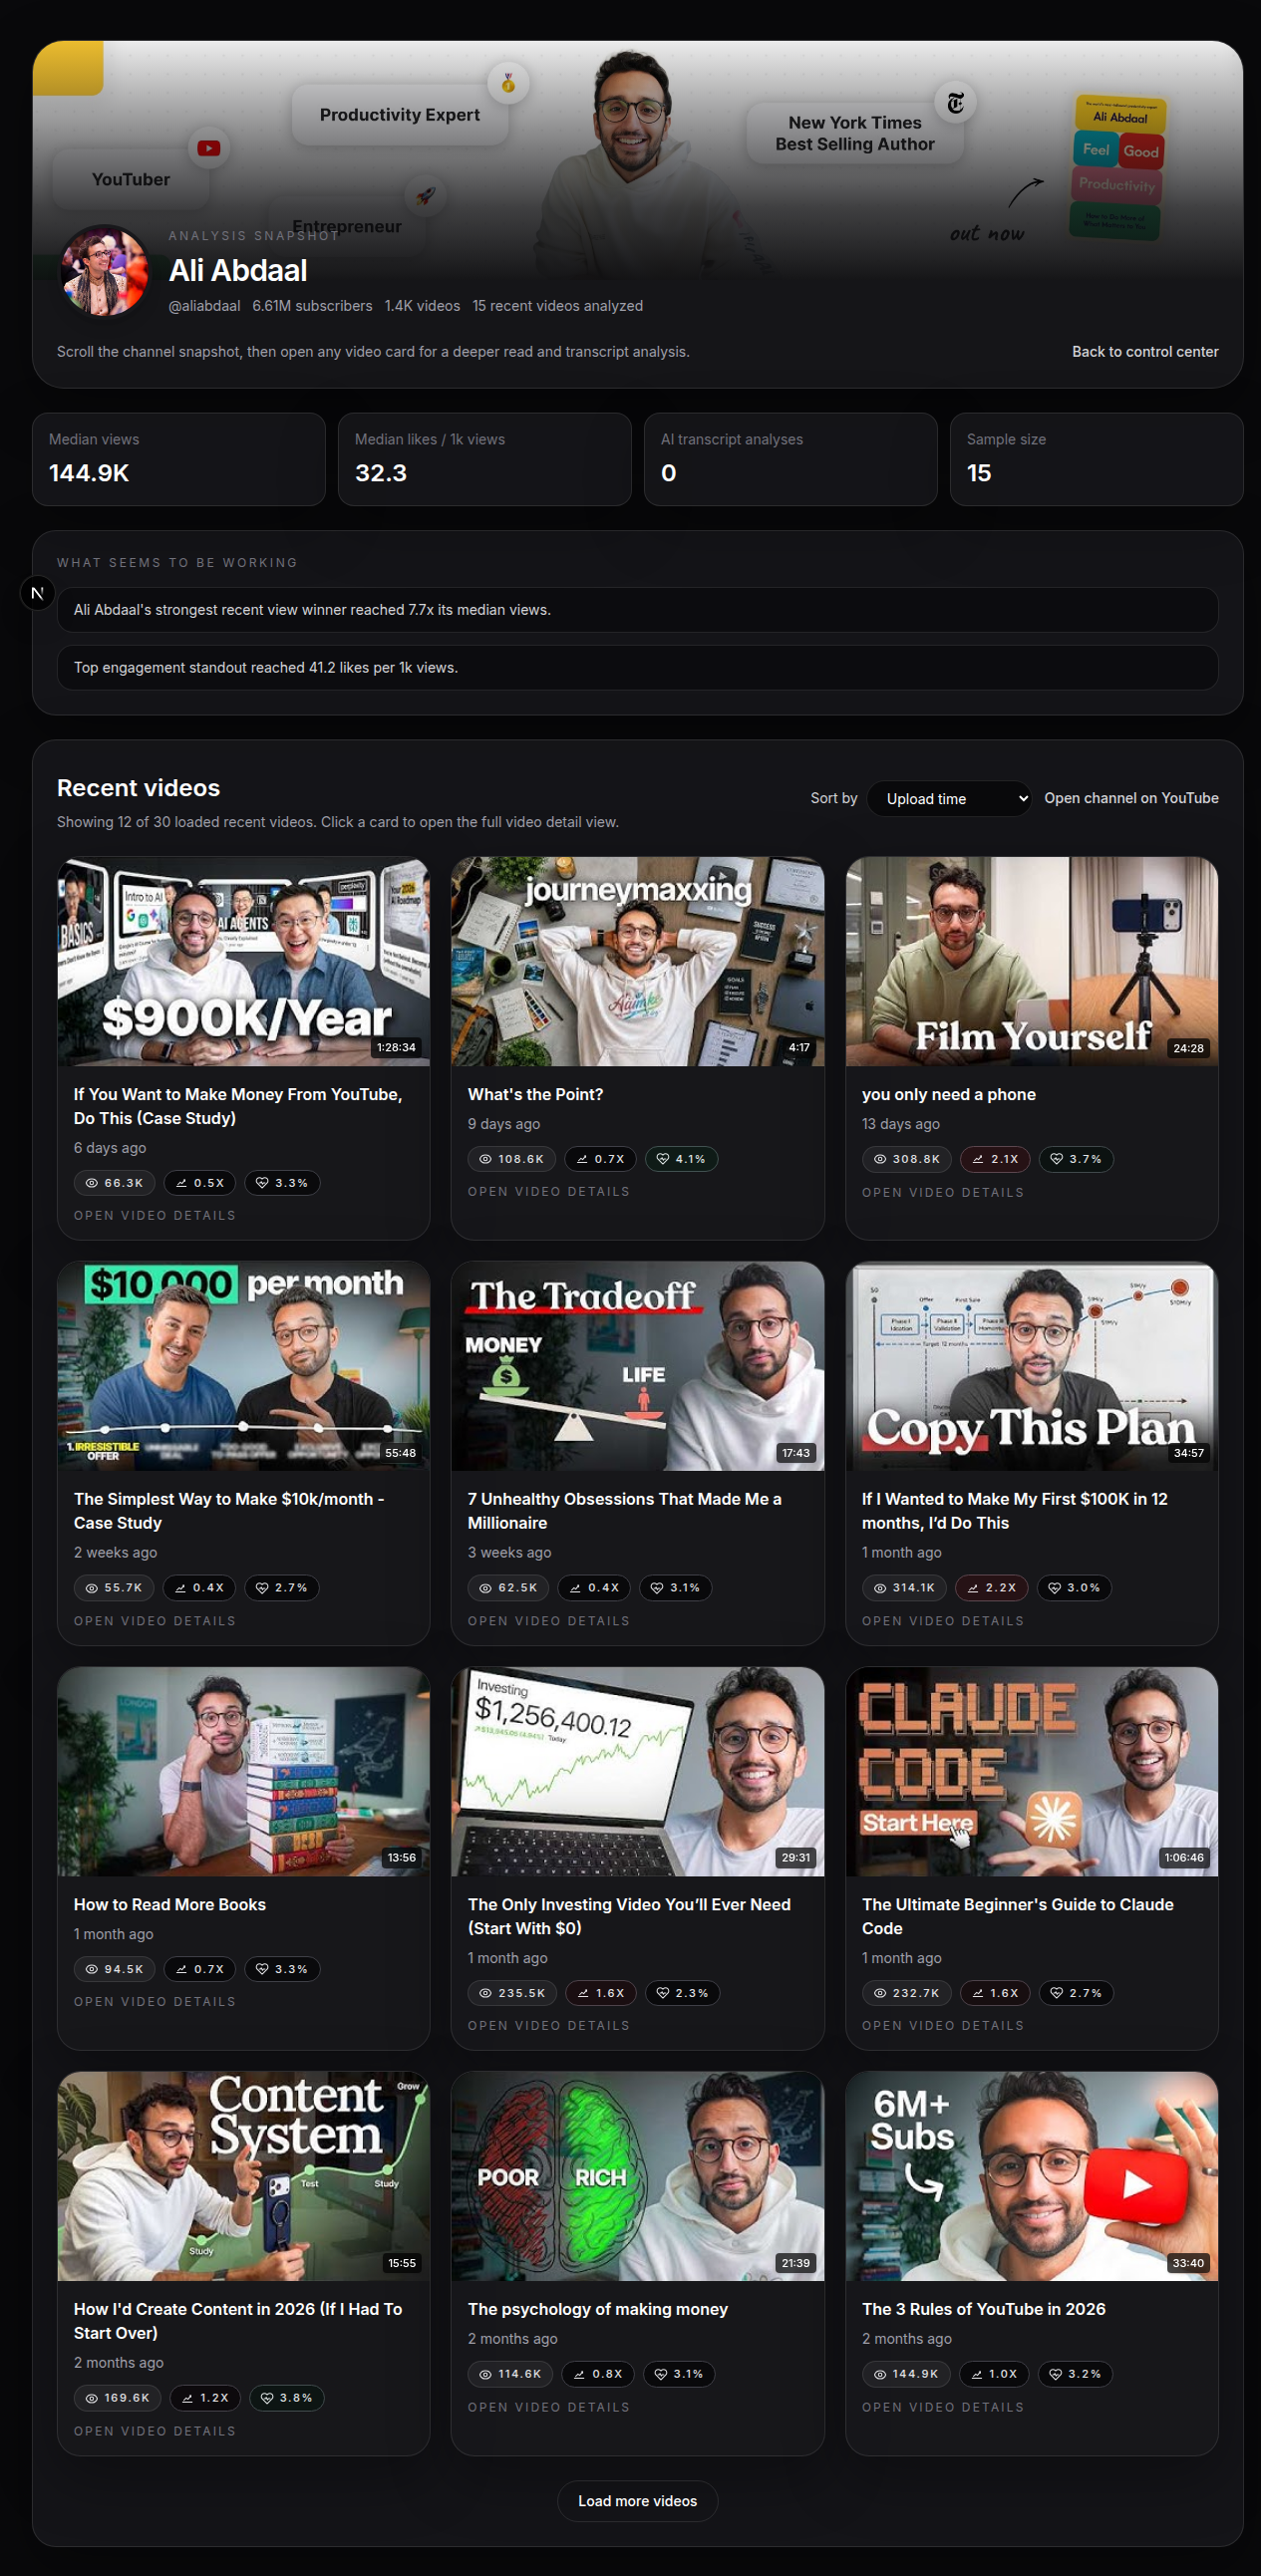Click the Median views stat card
Viewport: 1261px width, 2576px height.
[179, 459]
